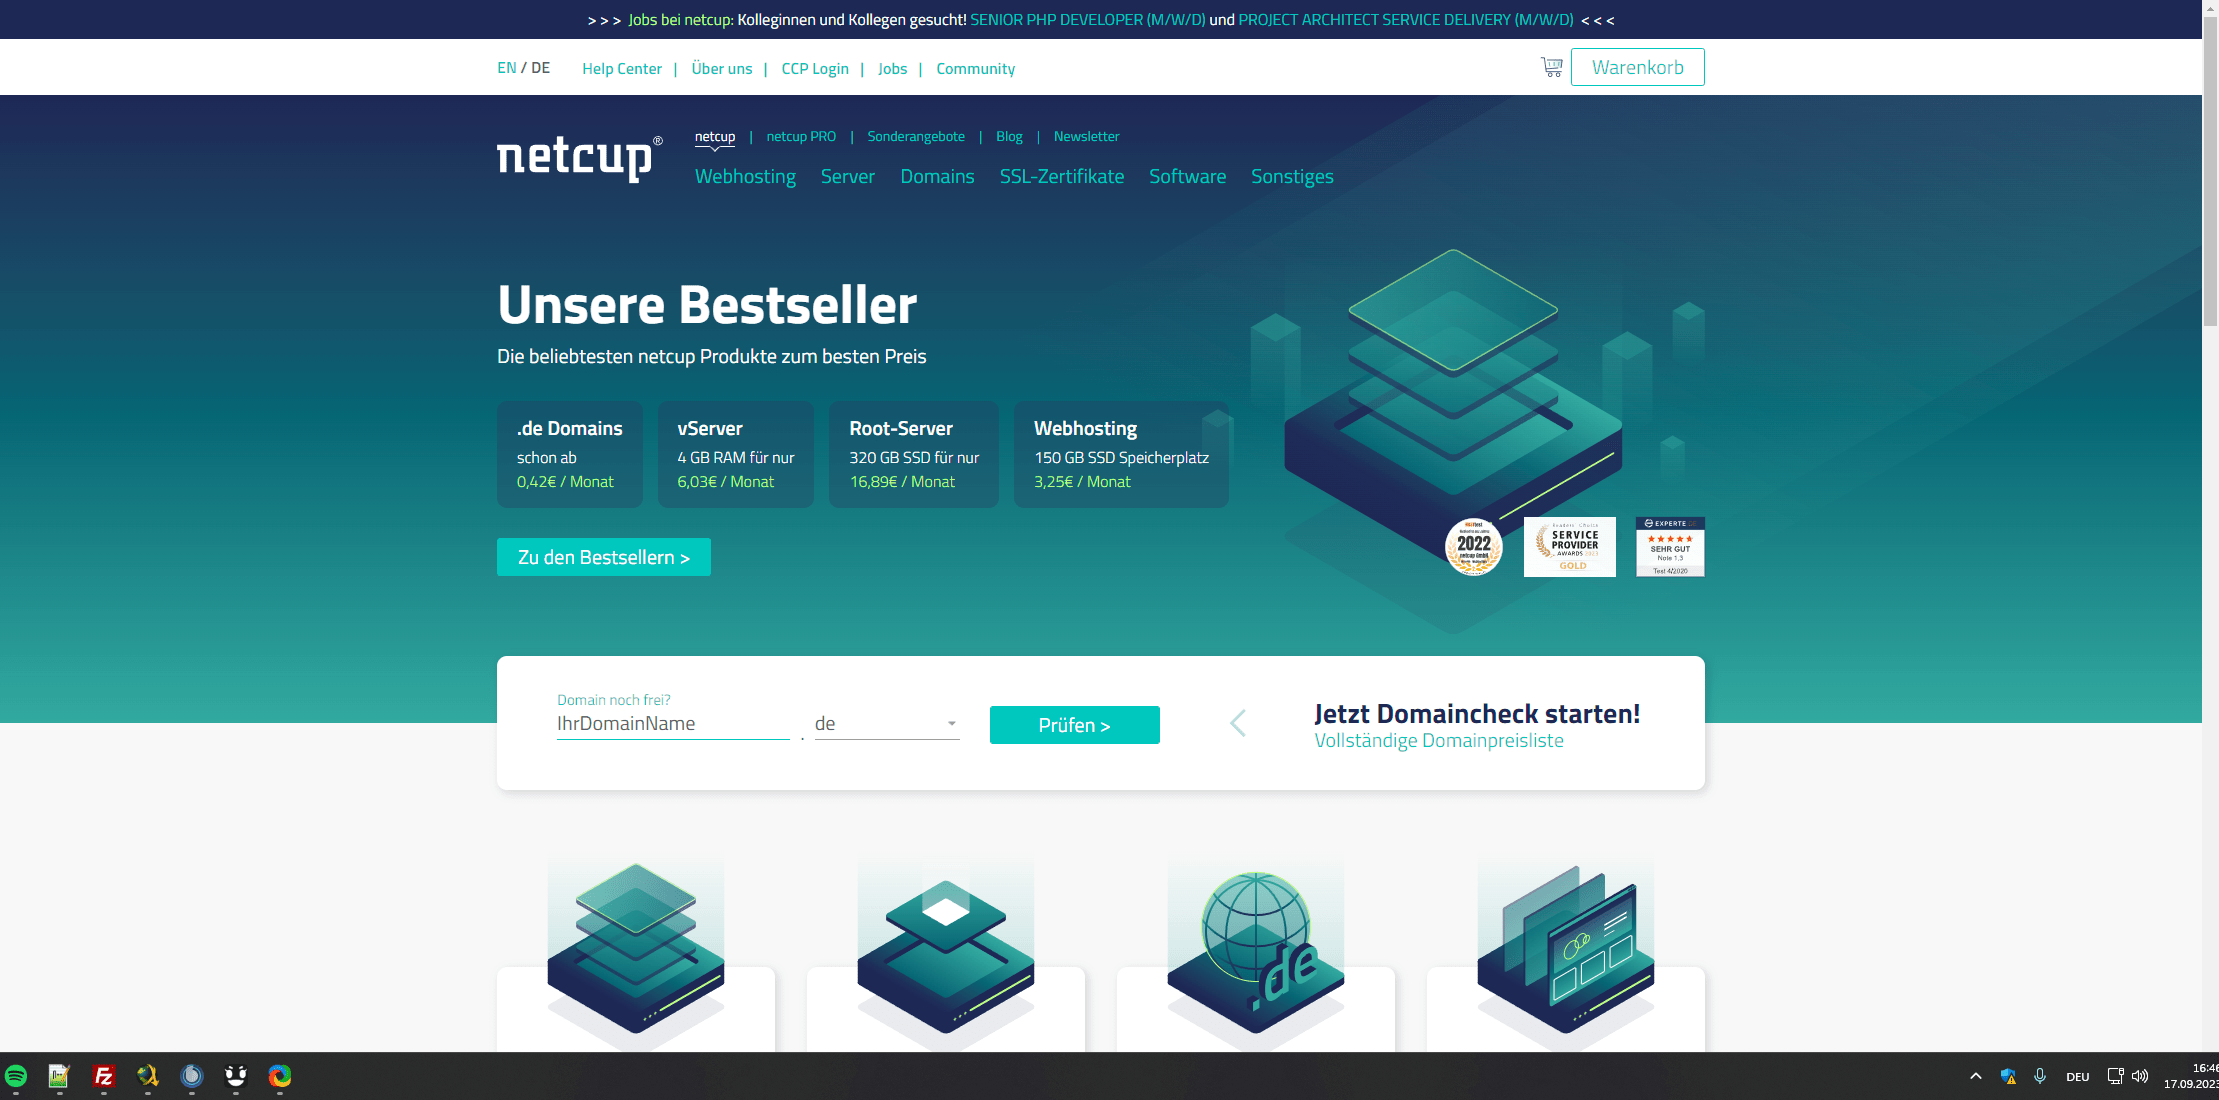
Task: Click the microphone tray icon
Action: [x=2040, y=1076]
